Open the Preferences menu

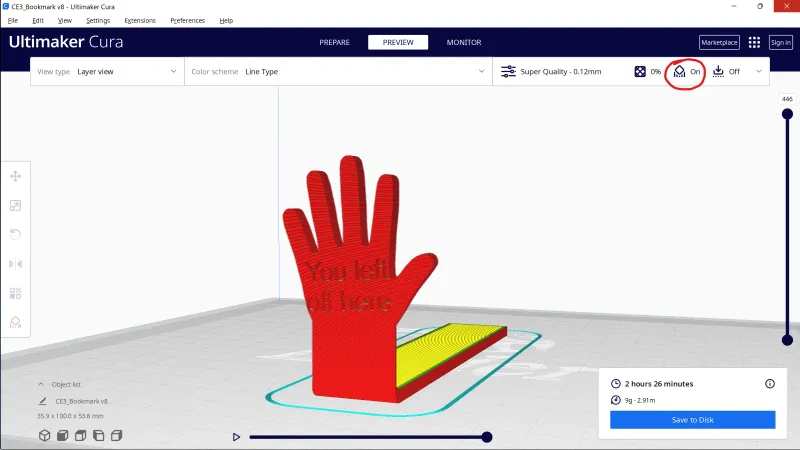[187, 20]
